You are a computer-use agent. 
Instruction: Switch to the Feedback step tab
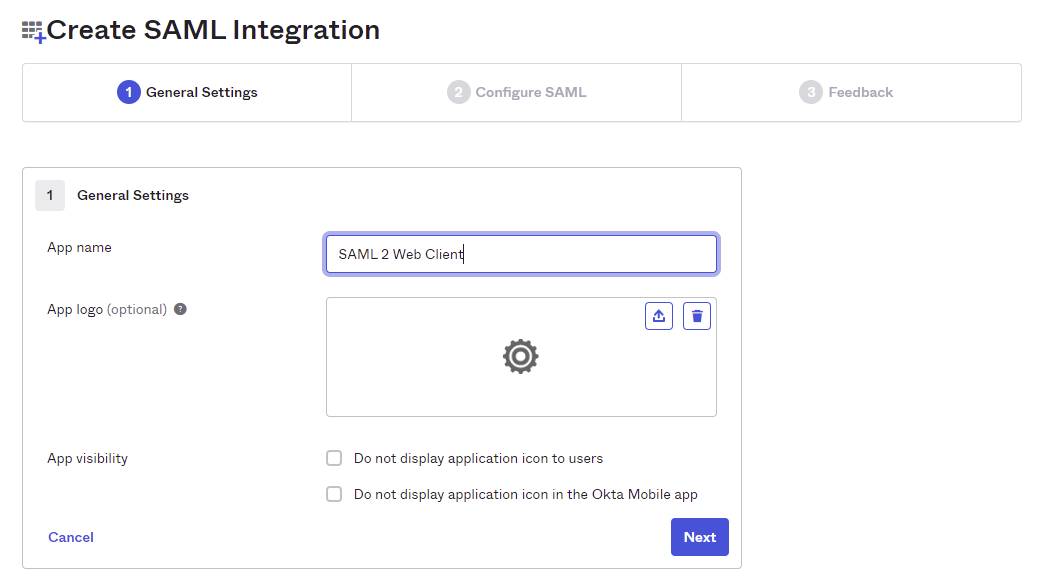pos(860,92)
